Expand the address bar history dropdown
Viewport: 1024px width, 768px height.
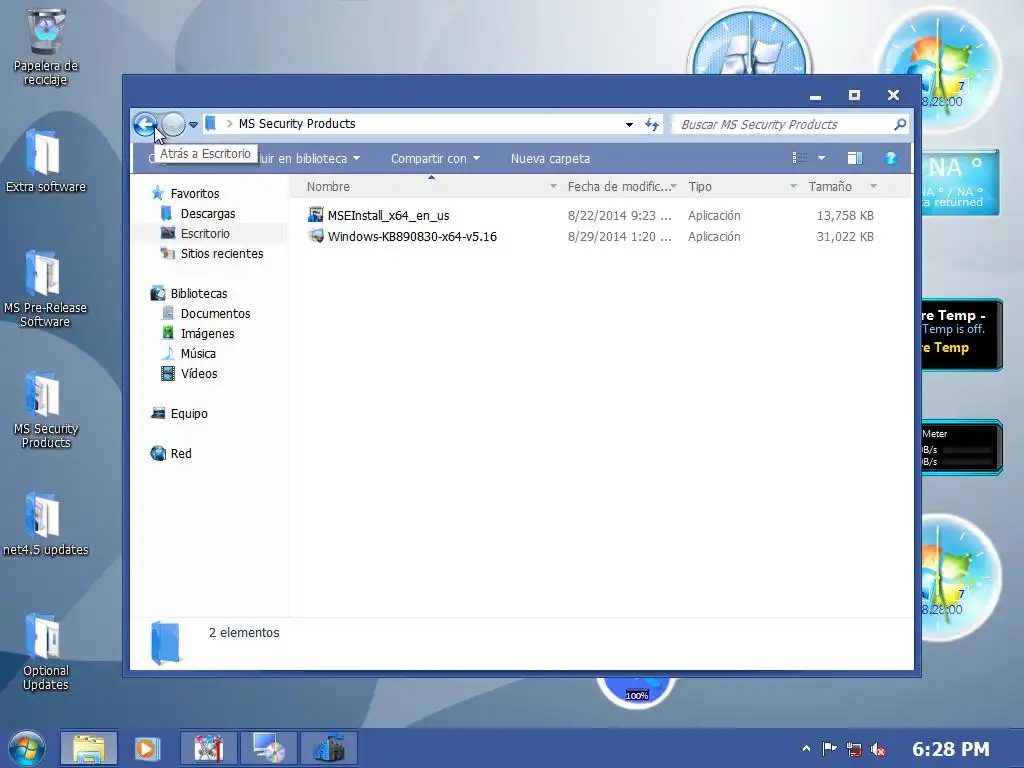[x=629, y=124]
